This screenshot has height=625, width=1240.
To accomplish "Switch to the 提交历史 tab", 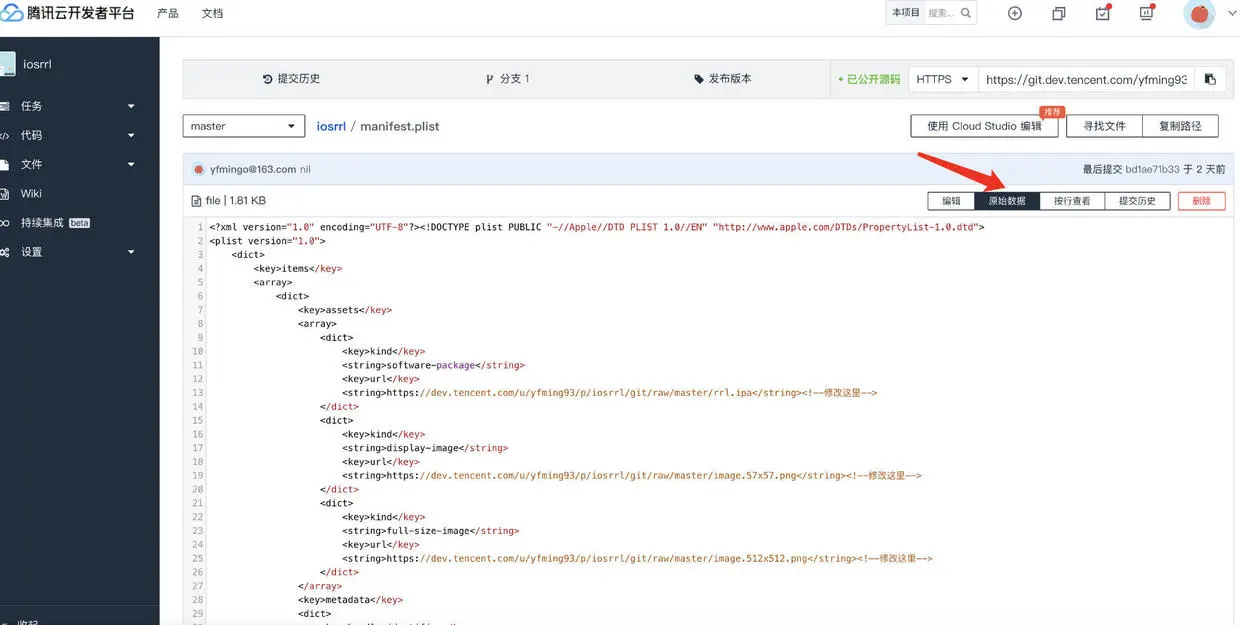I will click(x=291, y=79).
